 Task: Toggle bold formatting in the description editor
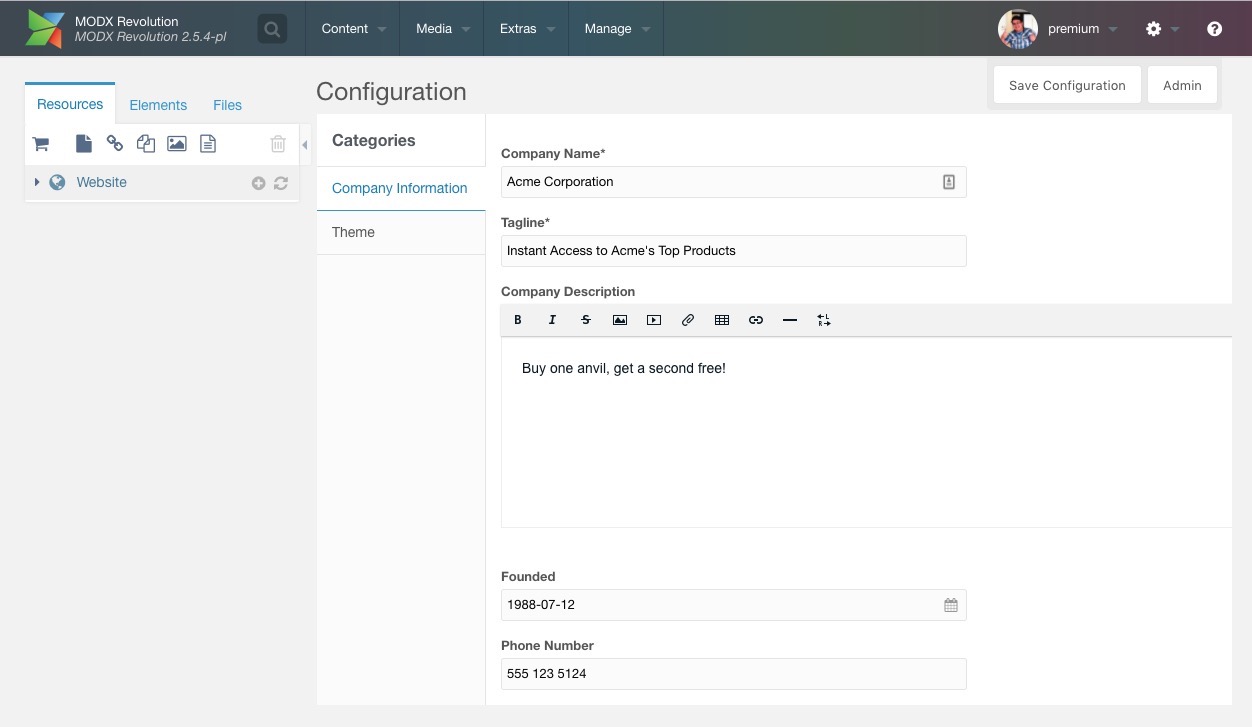tap(518, 320)
